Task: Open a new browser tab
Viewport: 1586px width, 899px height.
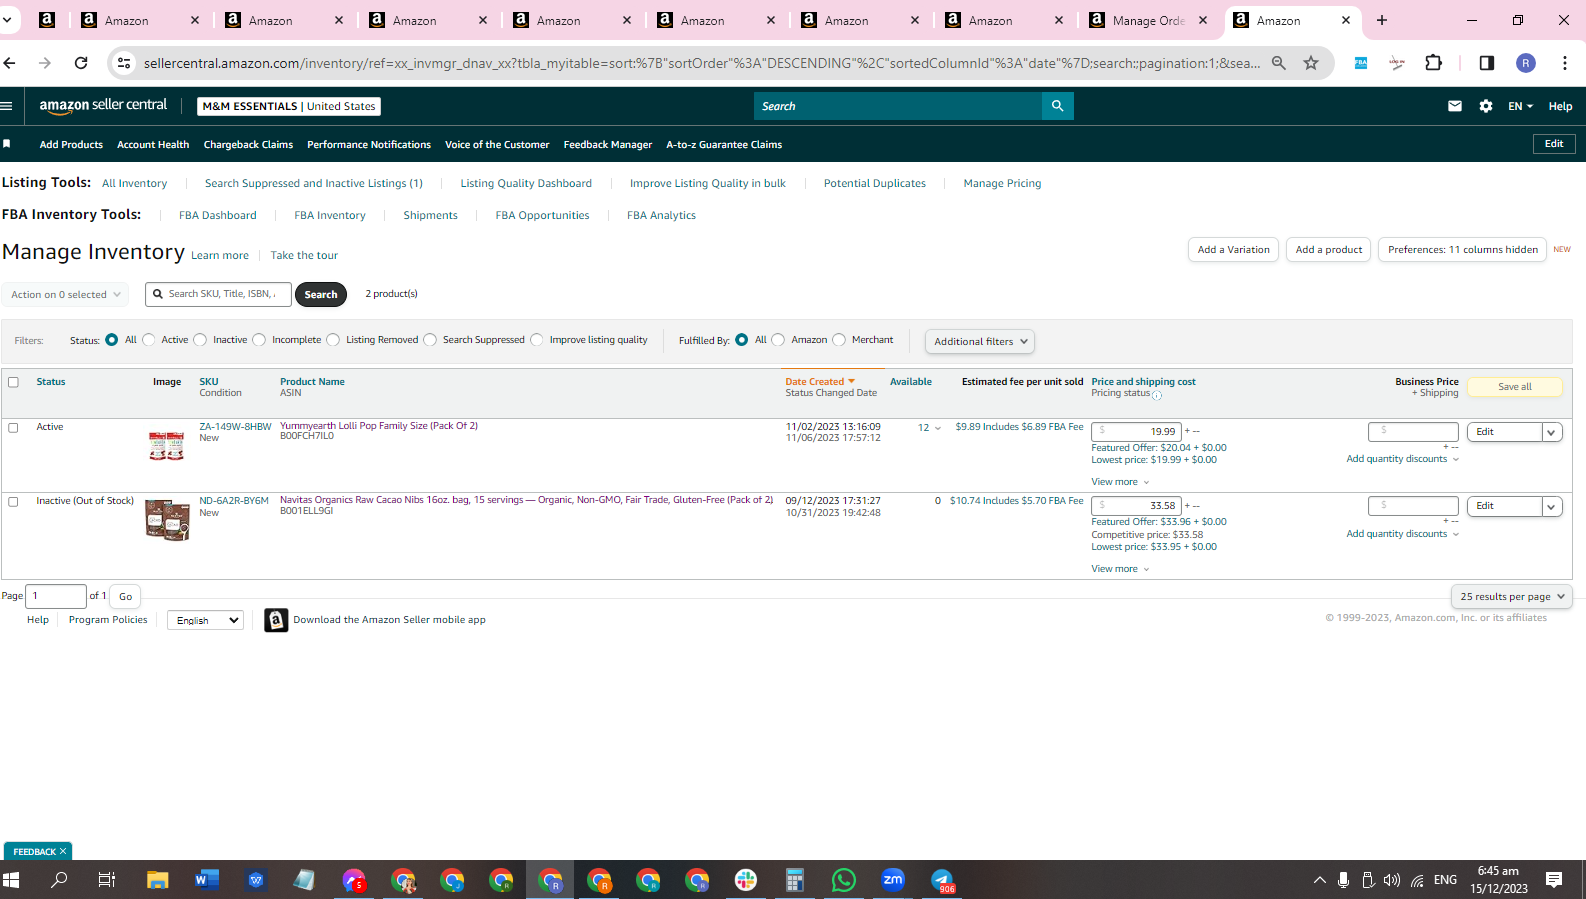Action: (1382, 20)
